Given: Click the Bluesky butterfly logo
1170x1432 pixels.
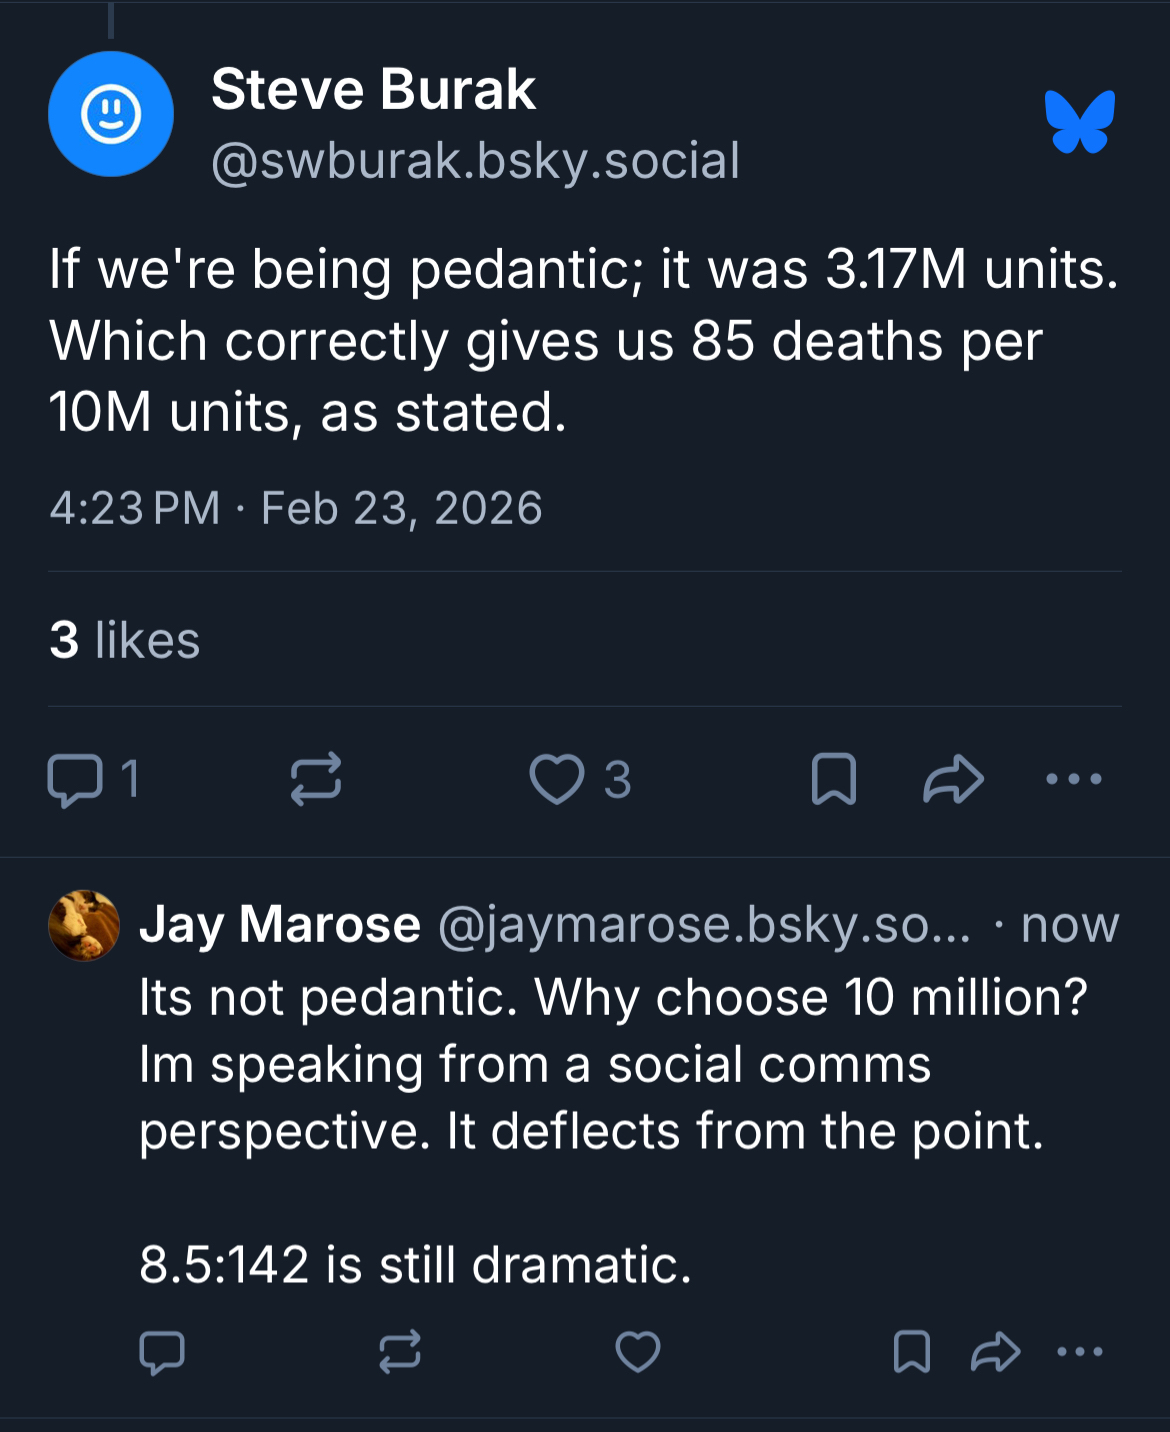Looking at the screenshot, I should (x=1079, y=121).
